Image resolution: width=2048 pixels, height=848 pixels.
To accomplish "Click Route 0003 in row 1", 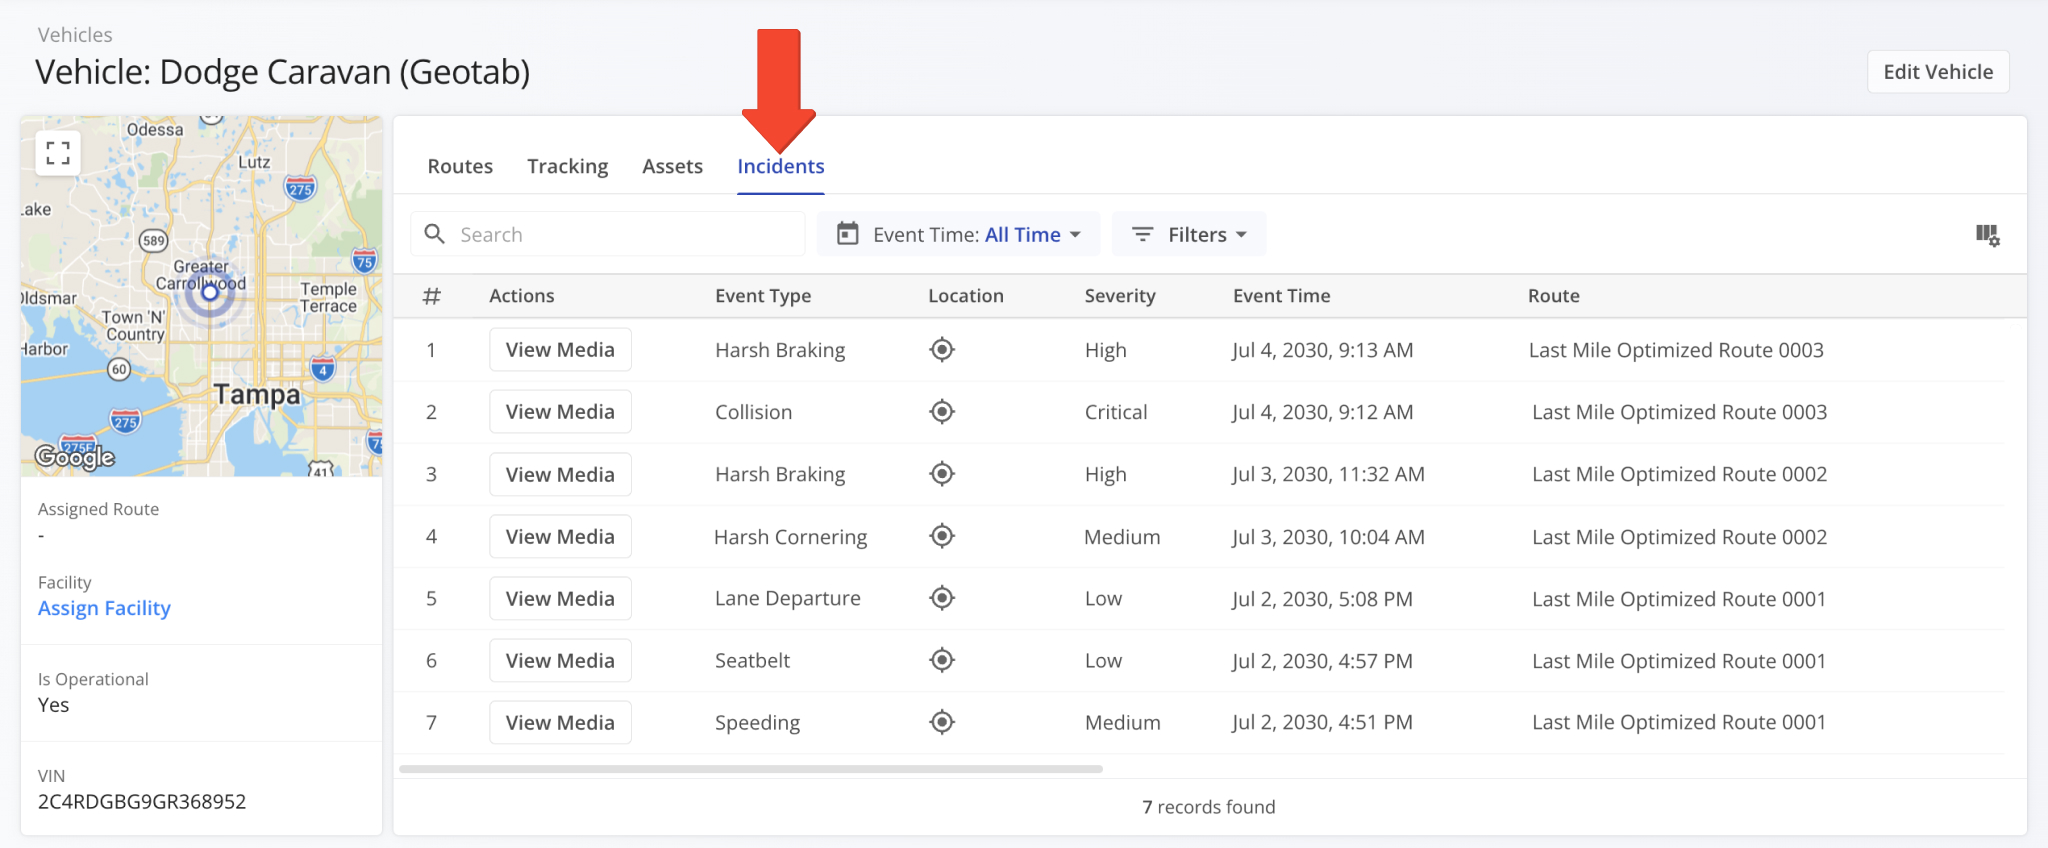I will [1676, 350].
